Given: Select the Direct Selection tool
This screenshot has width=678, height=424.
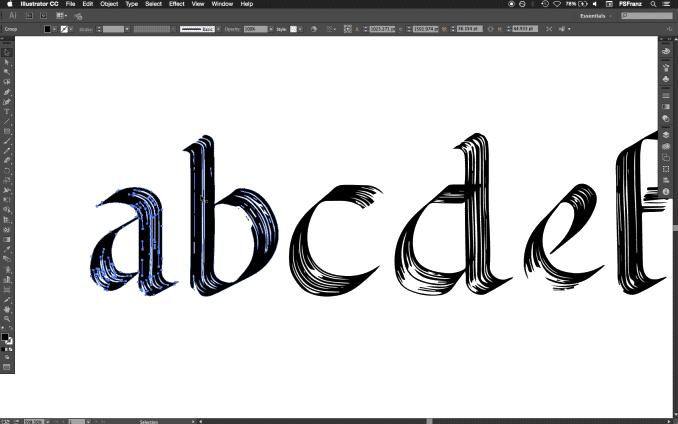Looking at the screenshot, I should click(x=6, y=63).
